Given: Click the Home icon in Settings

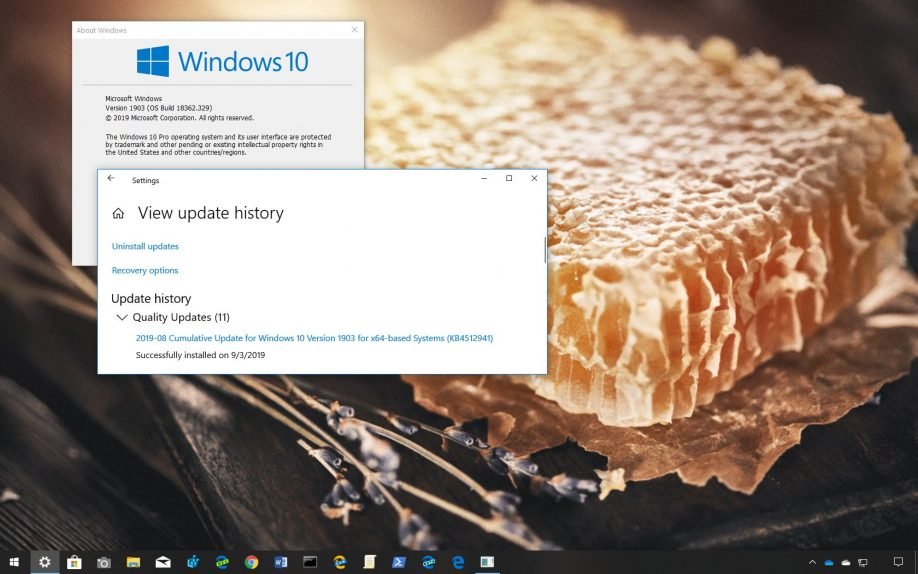Looking at the screenshot, I should (118, 213).
